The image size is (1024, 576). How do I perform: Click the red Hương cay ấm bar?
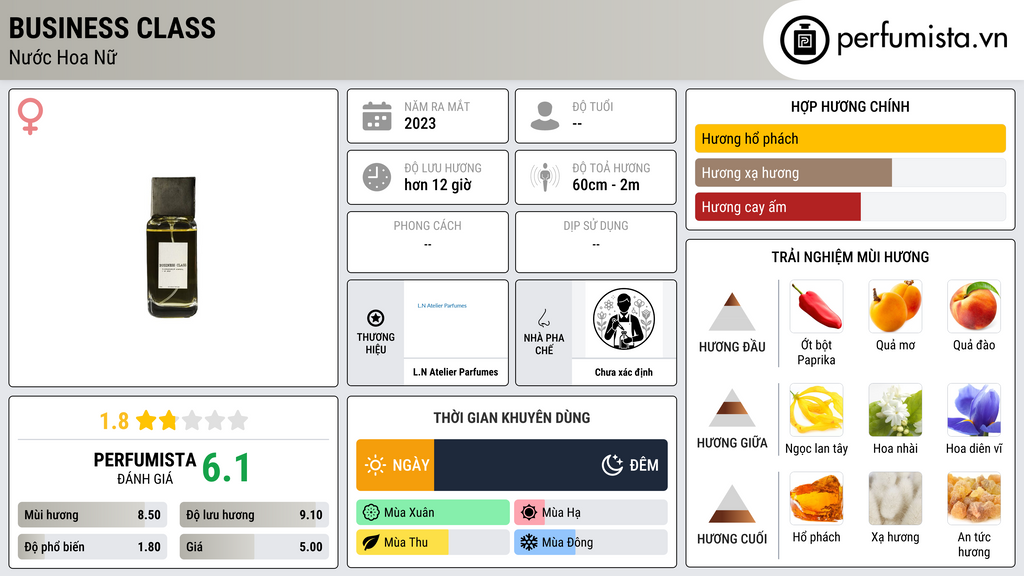778,207
